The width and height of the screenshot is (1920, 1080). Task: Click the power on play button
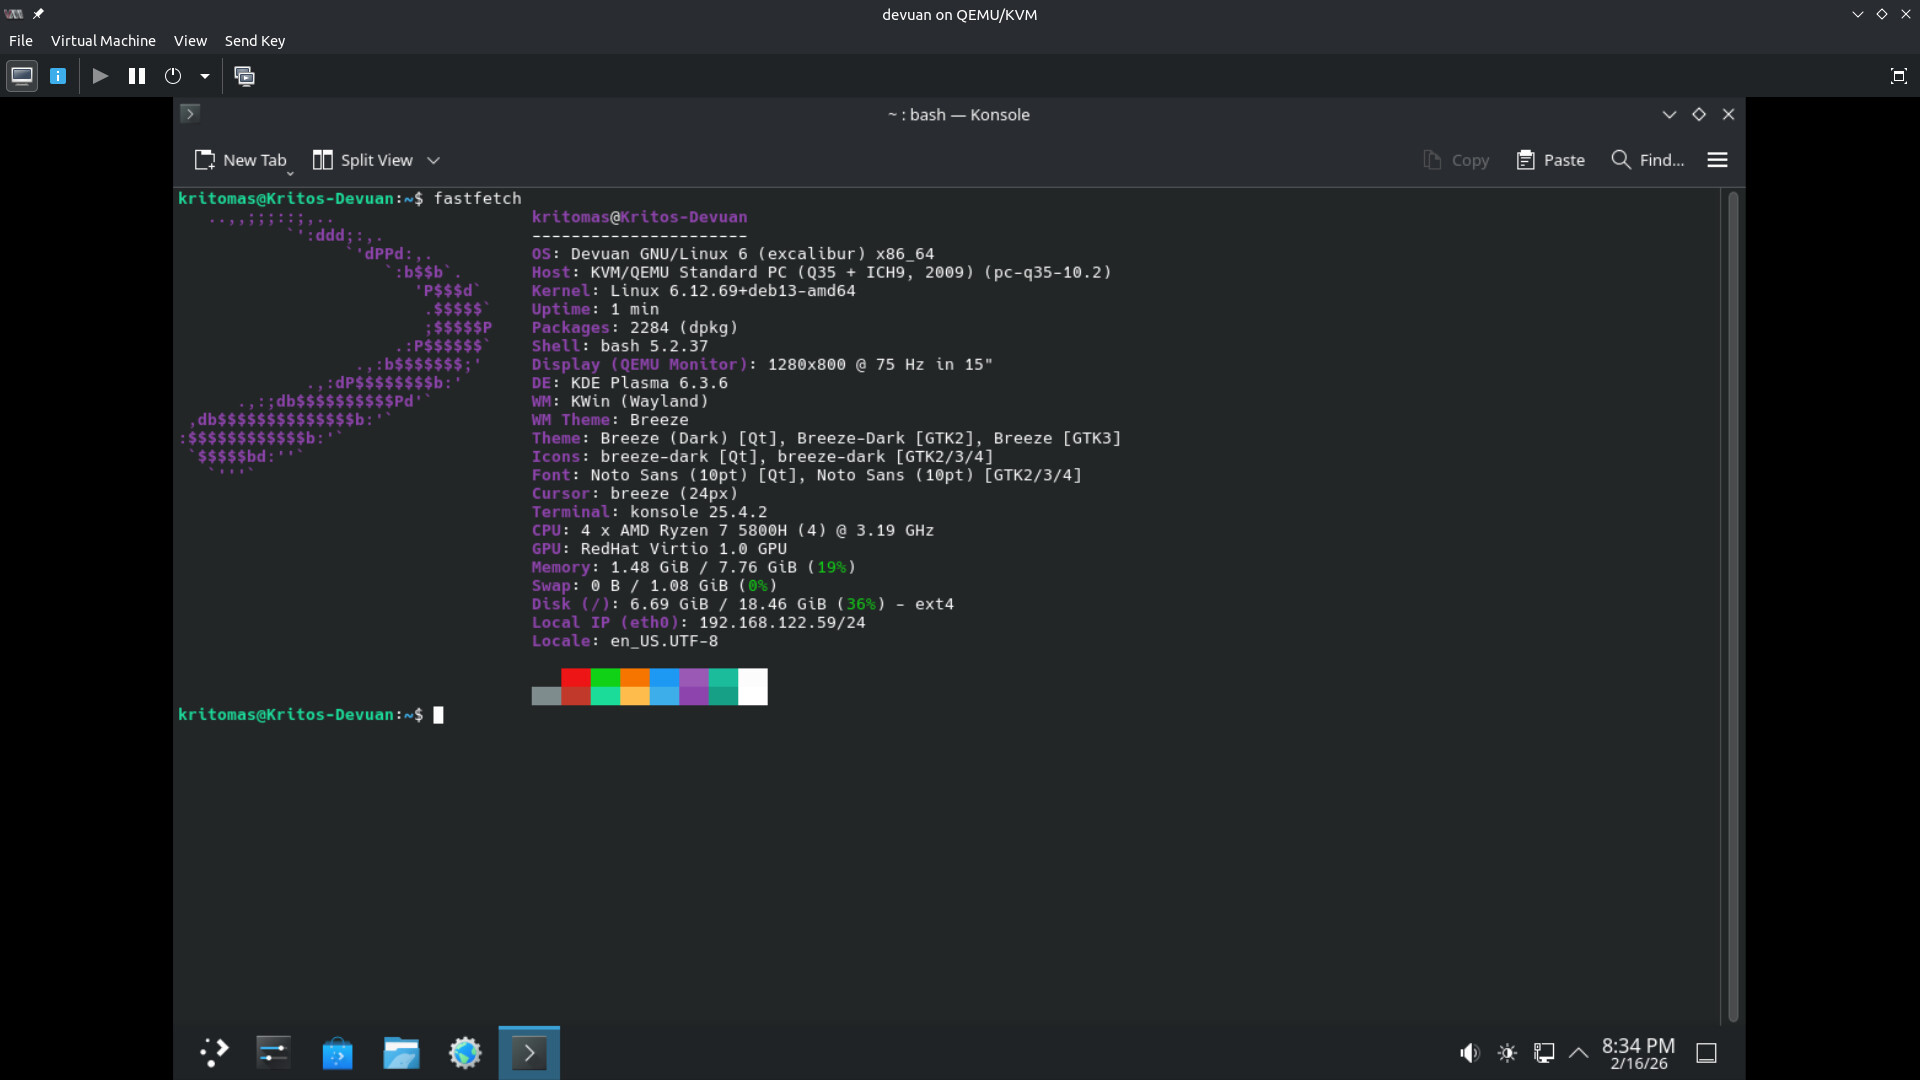pyautogui.click(x=100, y=76)
